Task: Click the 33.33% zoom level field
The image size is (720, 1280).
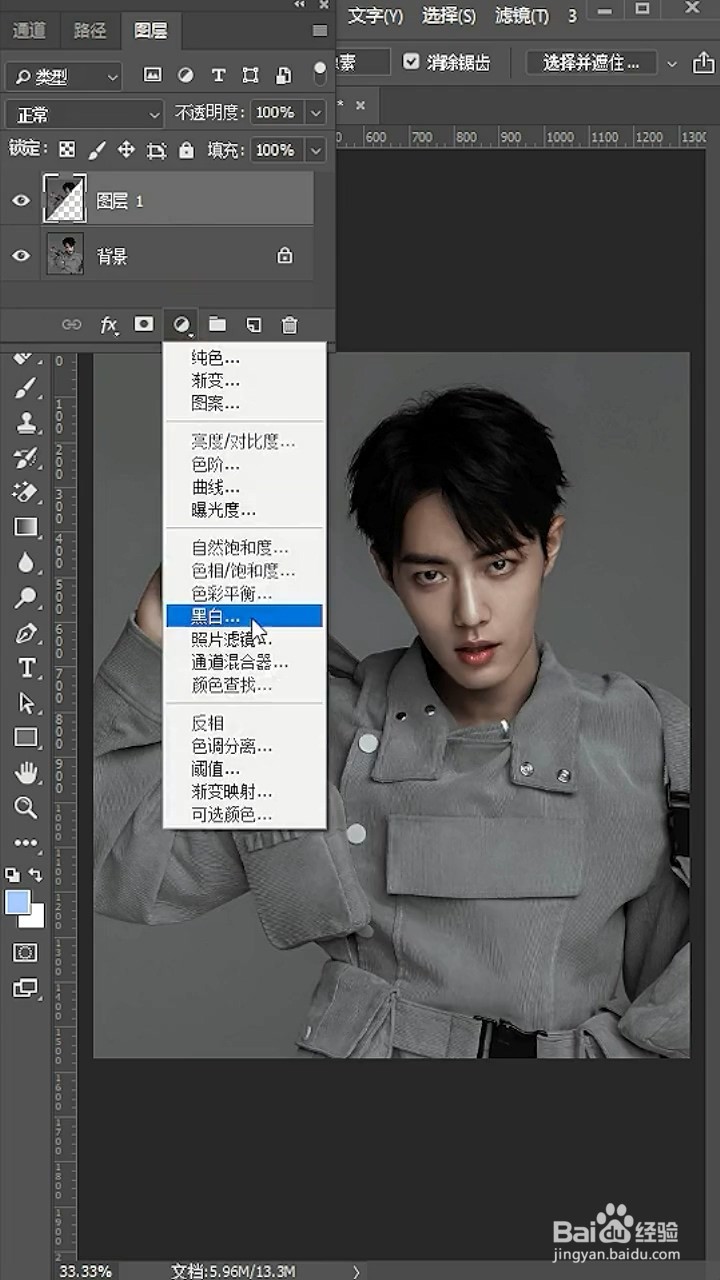Action: [86, 1271]
